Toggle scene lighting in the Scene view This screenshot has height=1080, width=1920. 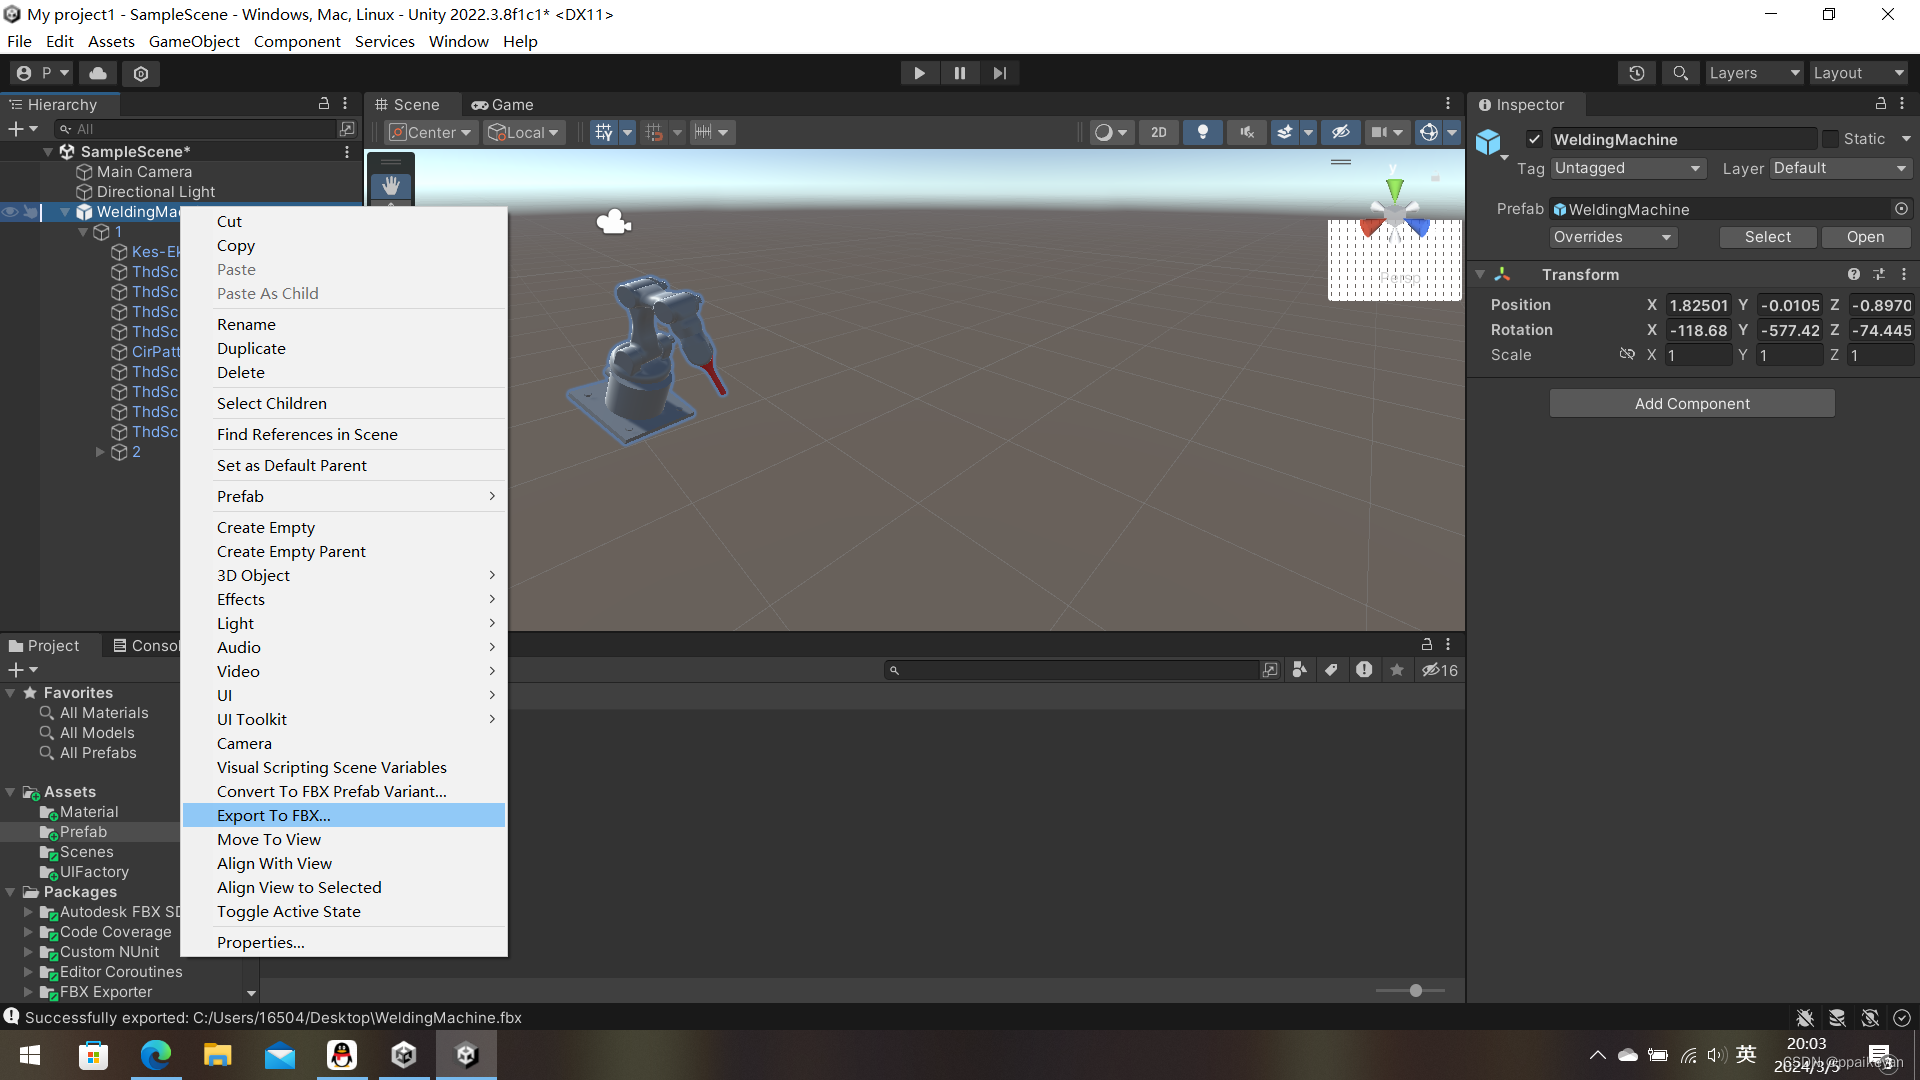pyautogui.click(x=1203, y=132)
